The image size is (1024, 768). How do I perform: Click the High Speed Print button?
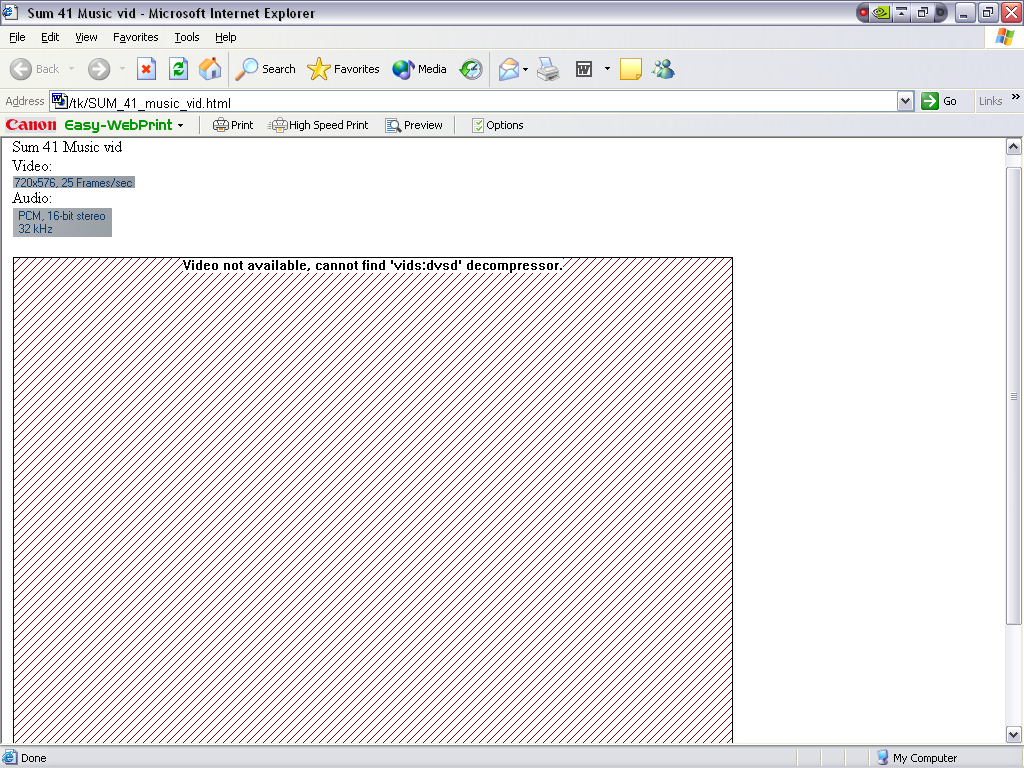(x=318, y=125)
